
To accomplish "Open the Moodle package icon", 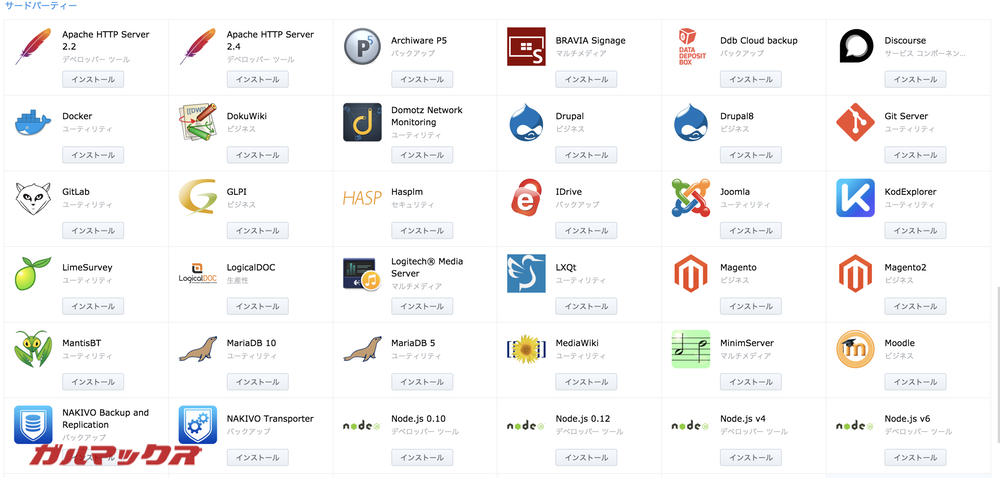I will click(x=855, y=349).
